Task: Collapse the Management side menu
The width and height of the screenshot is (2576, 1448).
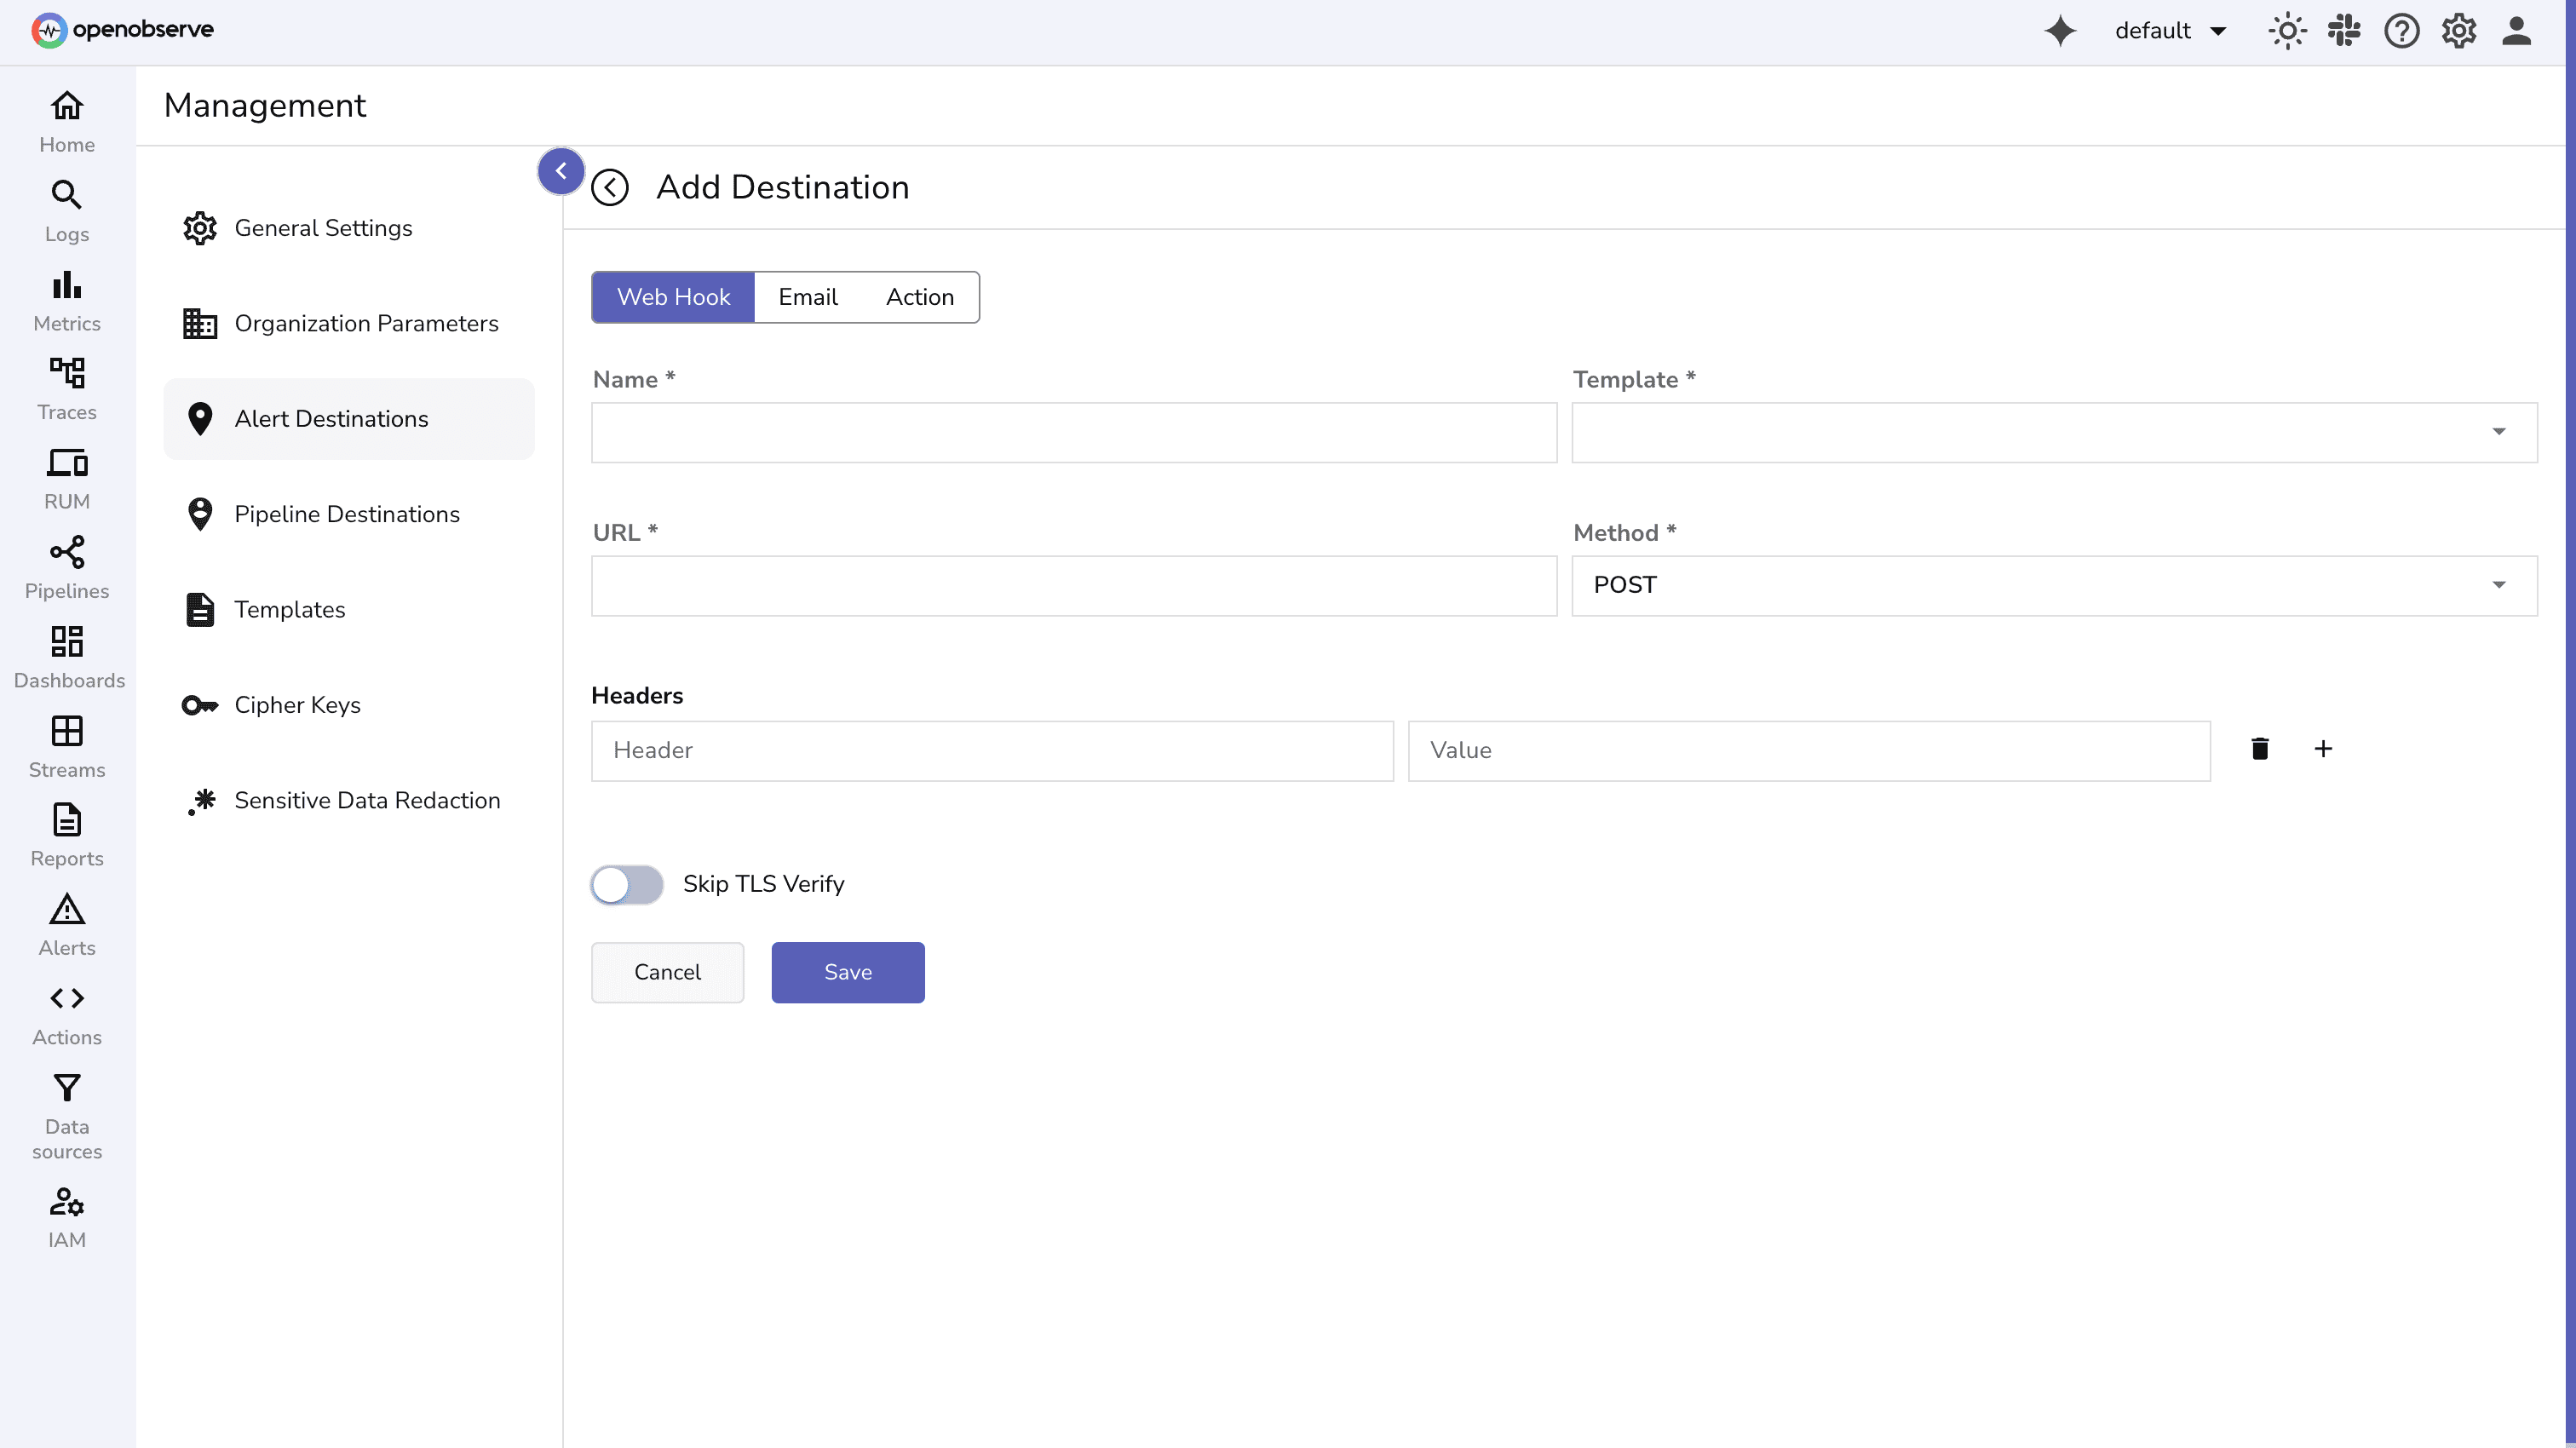Action: pyautogui.click(x=561, y=171)
